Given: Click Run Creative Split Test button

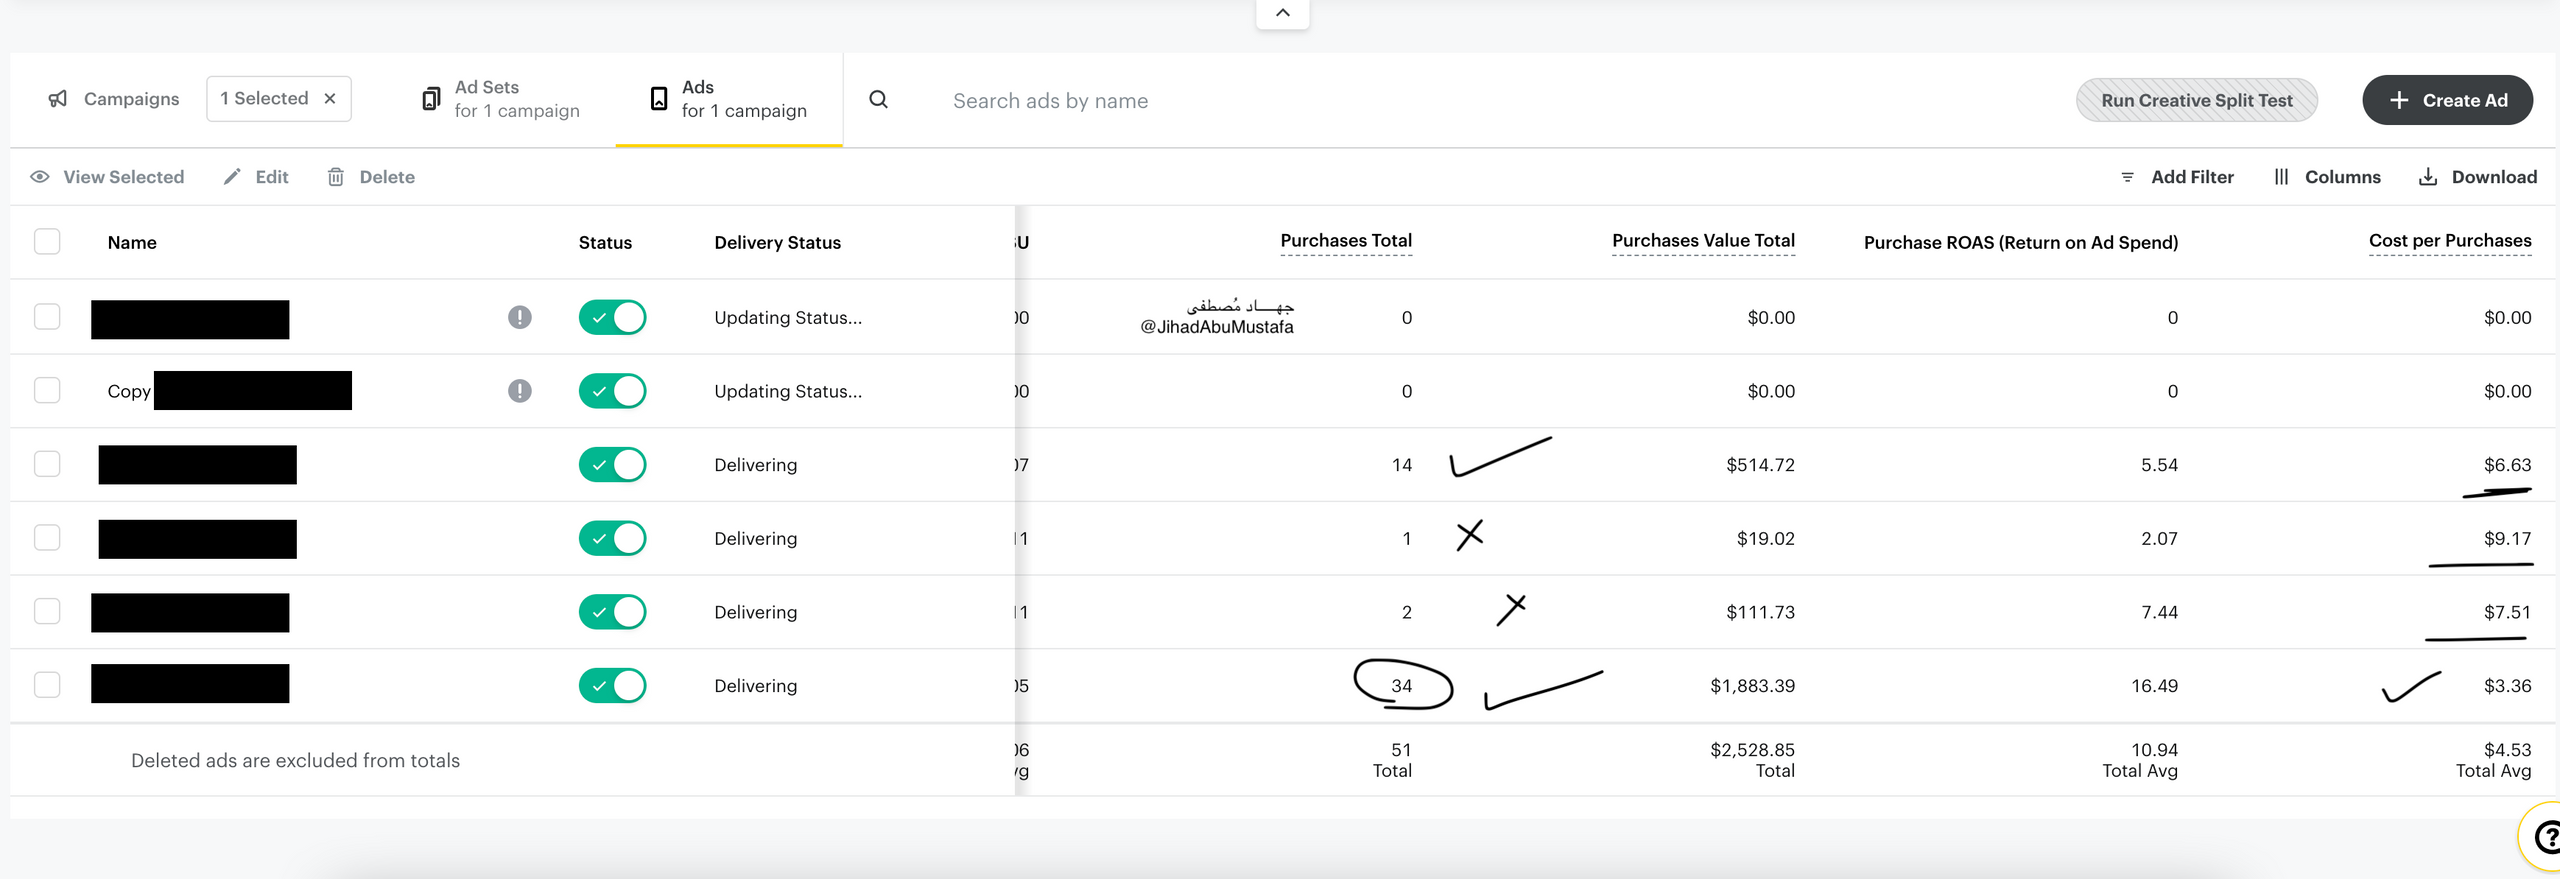Looking at the screenshot, I should [x=2196, y=100].
